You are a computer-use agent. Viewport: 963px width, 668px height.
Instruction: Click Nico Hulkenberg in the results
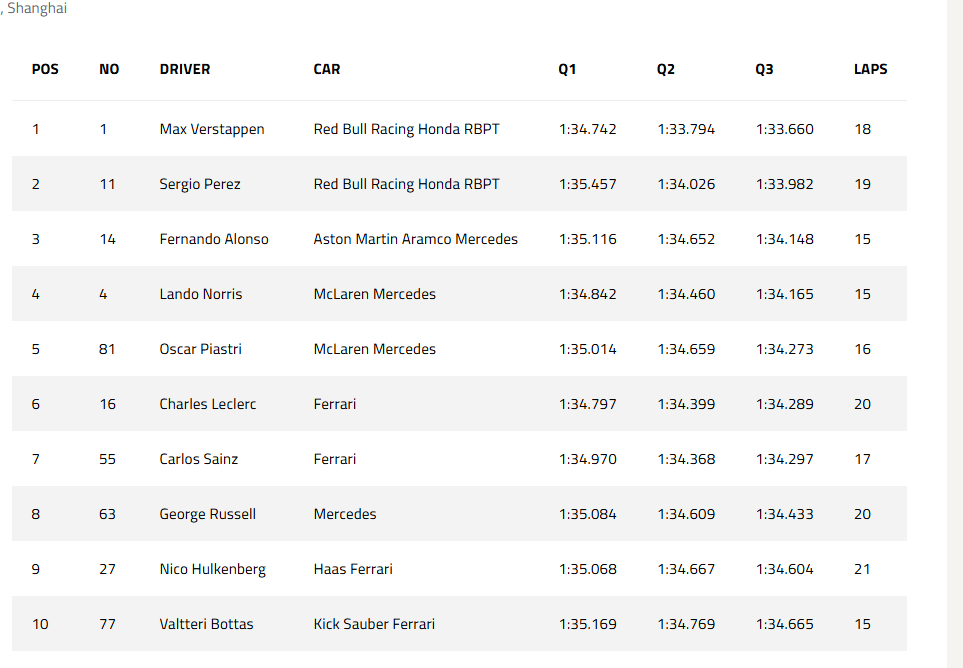tap(212, 569)
